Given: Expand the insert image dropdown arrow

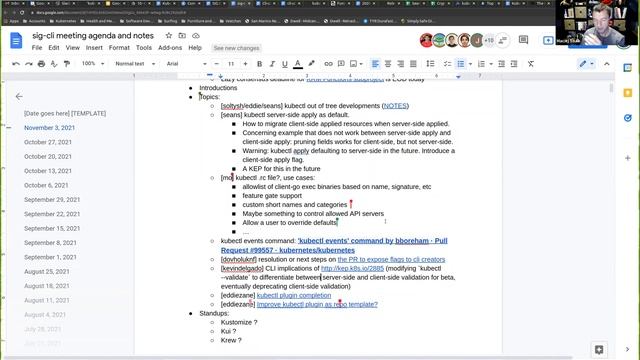Looking at the screenshot, I should coord(361,64).
